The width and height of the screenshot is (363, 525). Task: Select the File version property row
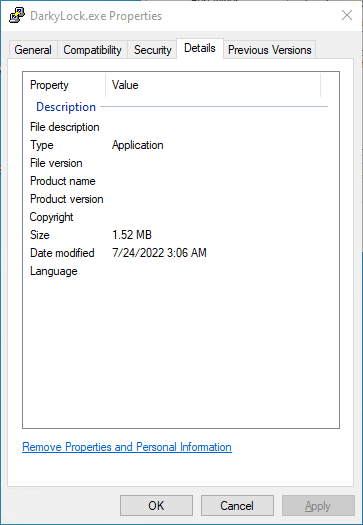[181, 163]
